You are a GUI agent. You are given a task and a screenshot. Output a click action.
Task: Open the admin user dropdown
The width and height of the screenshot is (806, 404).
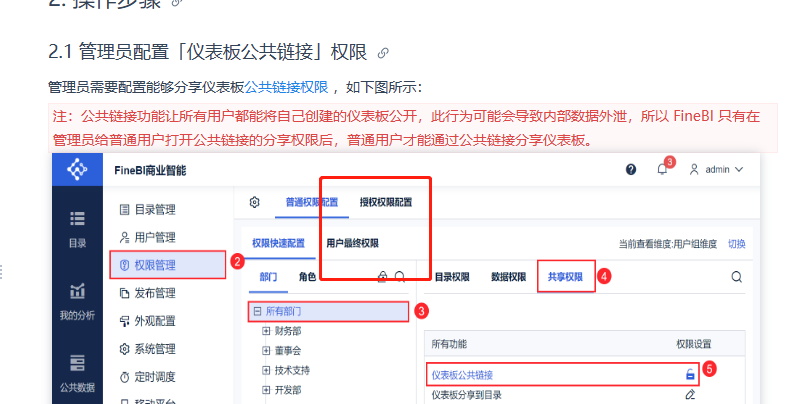point(716,170)
